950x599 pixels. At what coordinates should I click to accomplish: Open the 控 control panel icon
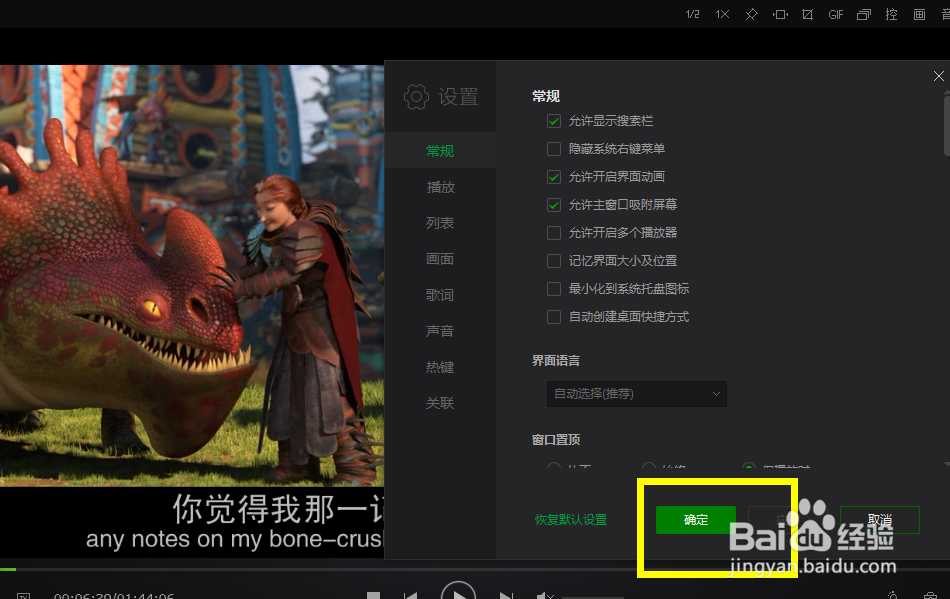click(891, 14)
